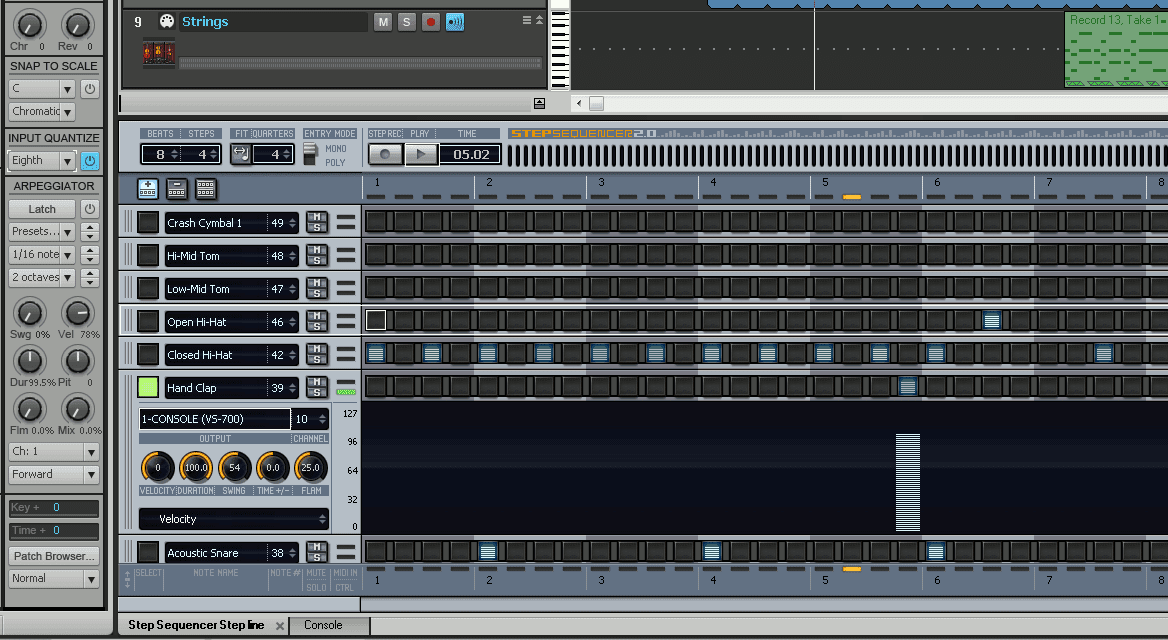The image size is (1168, 640).
Task: Open the Ch: 1 channel dropdown
Action: coord(54,452)
